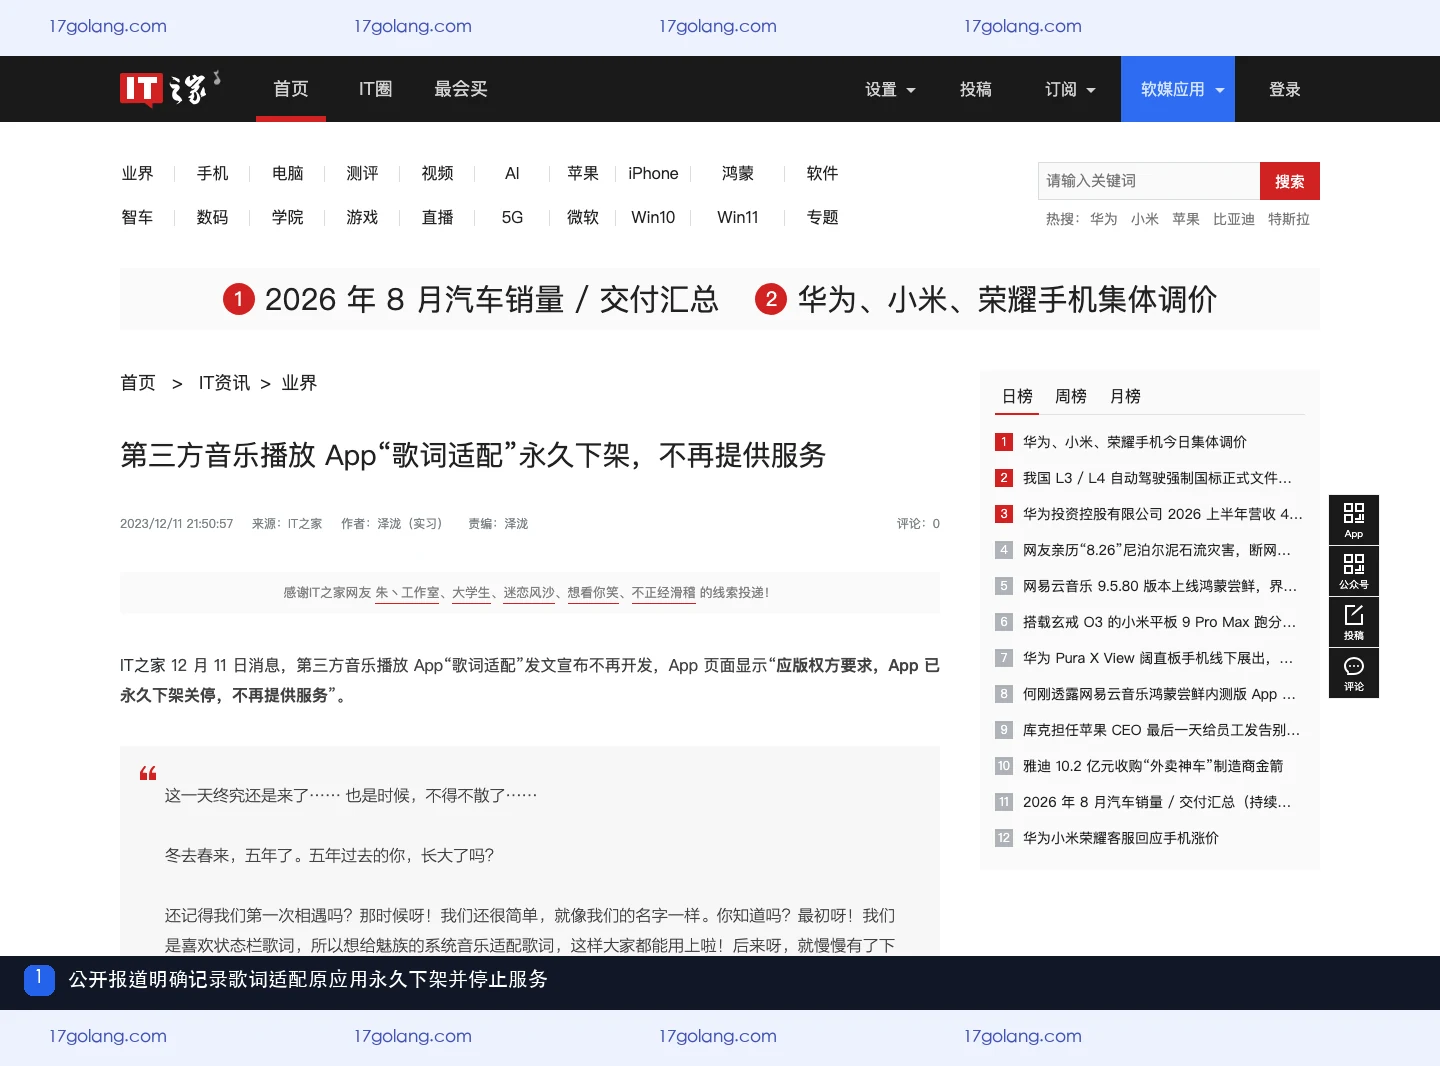This screenshot has height=1066, width=1440.
Task: Click the red 搜索 button
Action: pos(1290,181)
